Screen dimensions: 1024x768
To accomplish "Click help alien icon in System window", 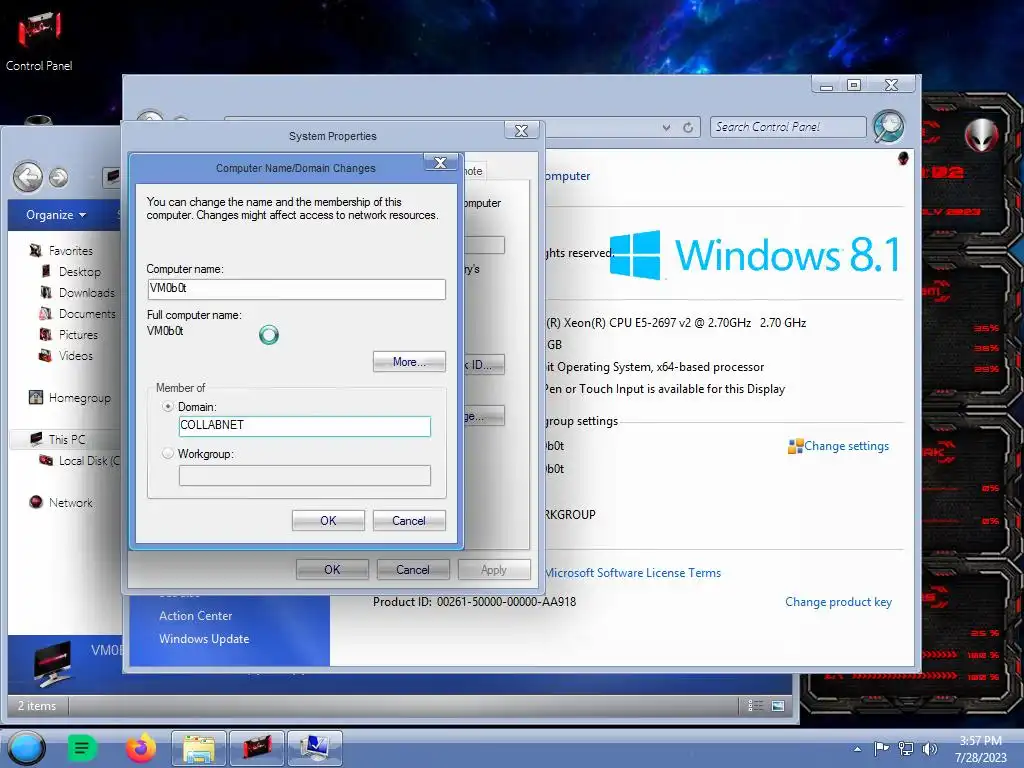I will tap(903, 157).
